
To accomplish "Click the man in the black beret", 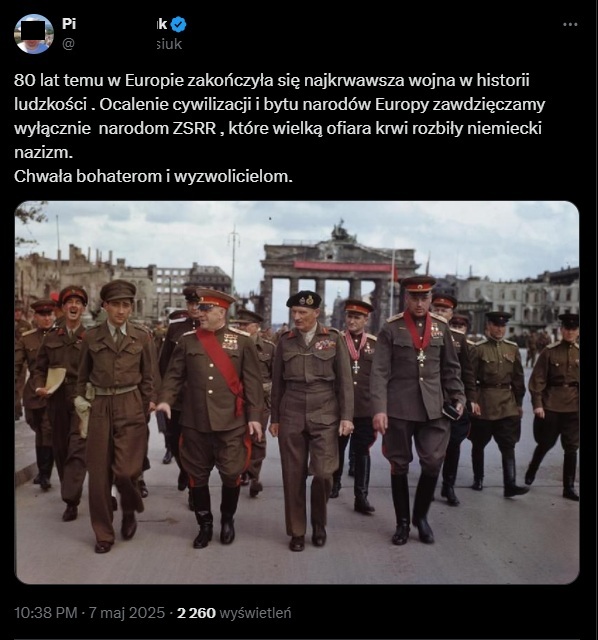I will coord(311,416).
